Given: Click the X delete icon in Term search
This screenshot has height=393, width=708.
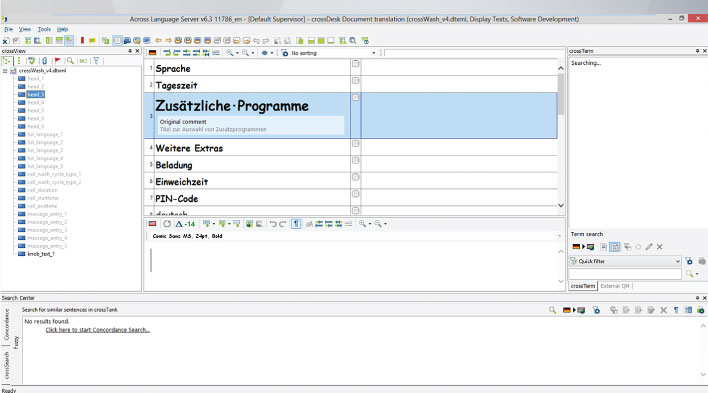Looking at the screenshot, I should (660, 247).
